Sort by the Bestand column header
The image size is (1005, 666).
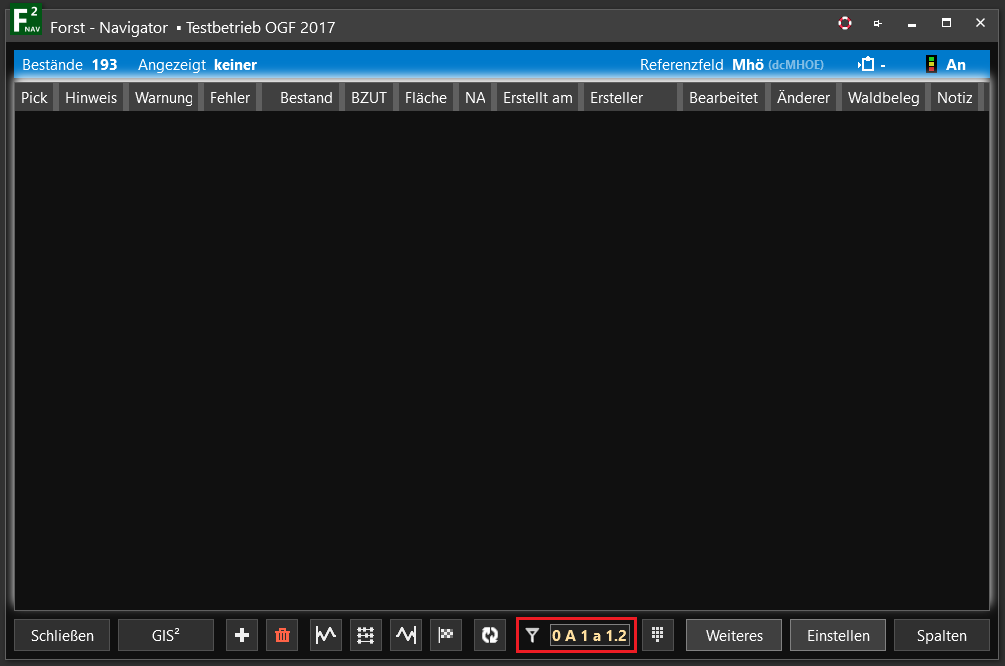point(306,98)
